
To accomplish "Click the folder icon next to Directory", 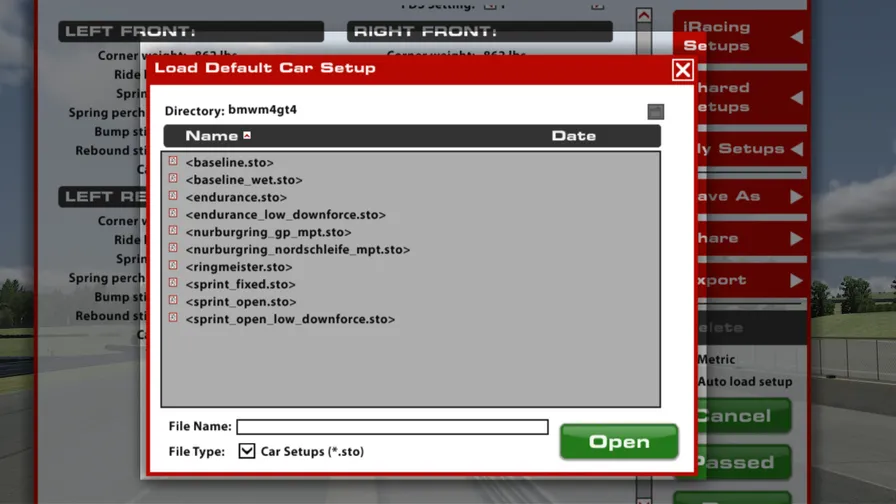I will [655, 111].
